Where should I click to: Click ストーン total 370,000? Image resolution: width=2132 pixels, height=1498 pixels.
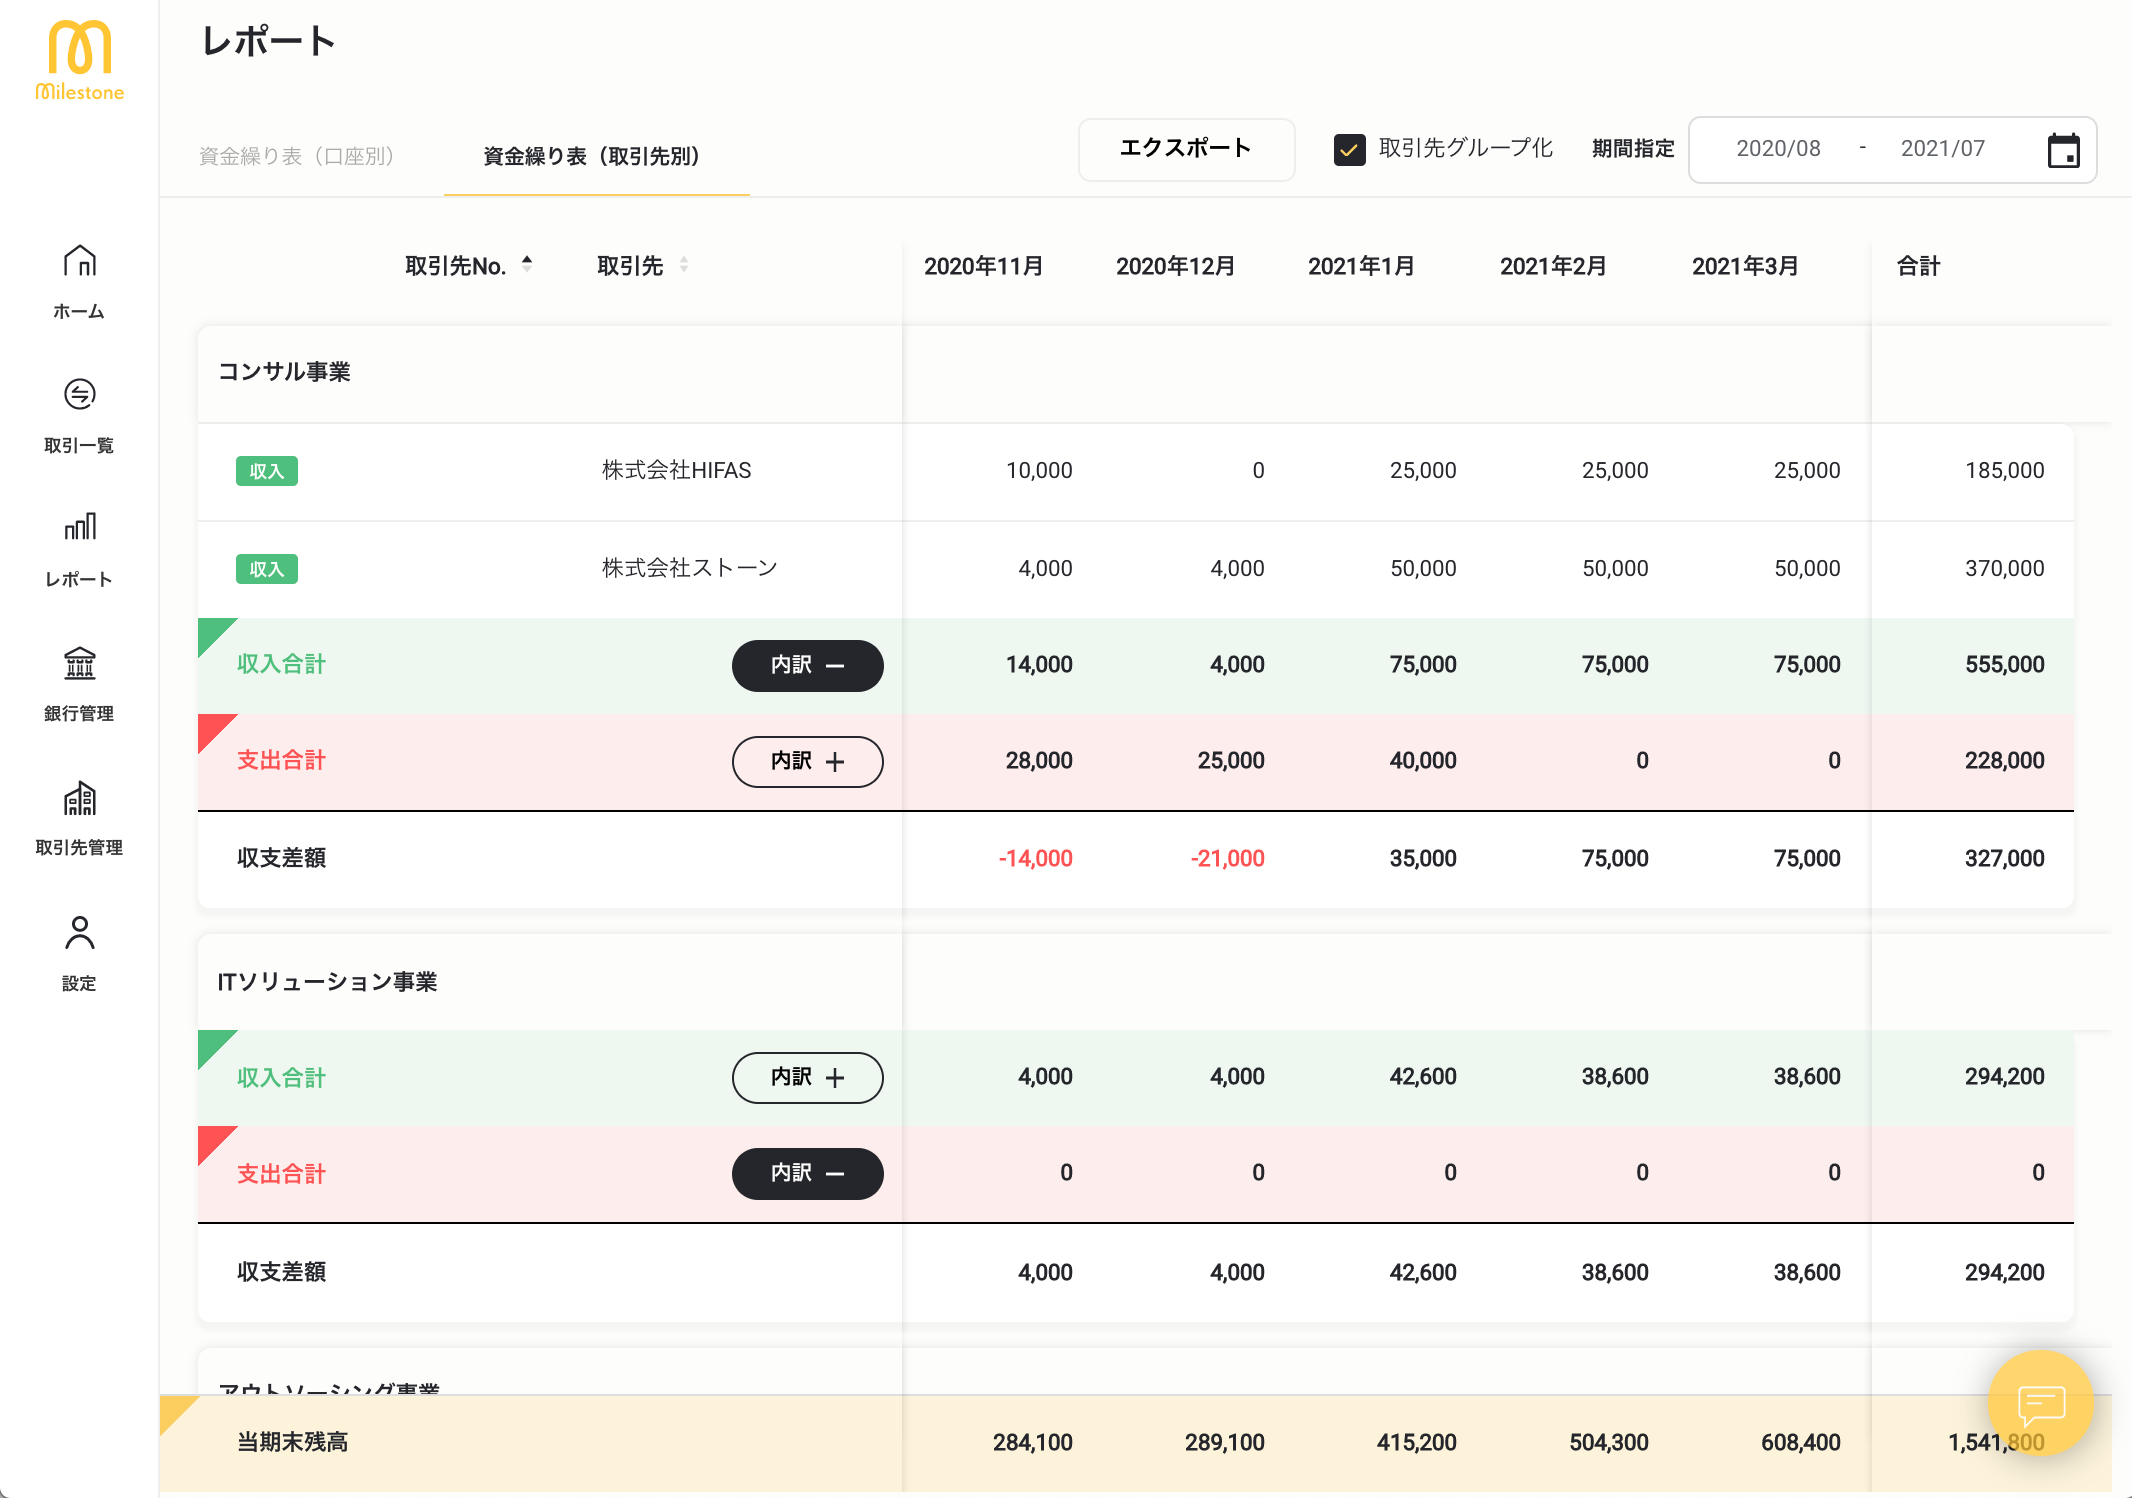2004,568
